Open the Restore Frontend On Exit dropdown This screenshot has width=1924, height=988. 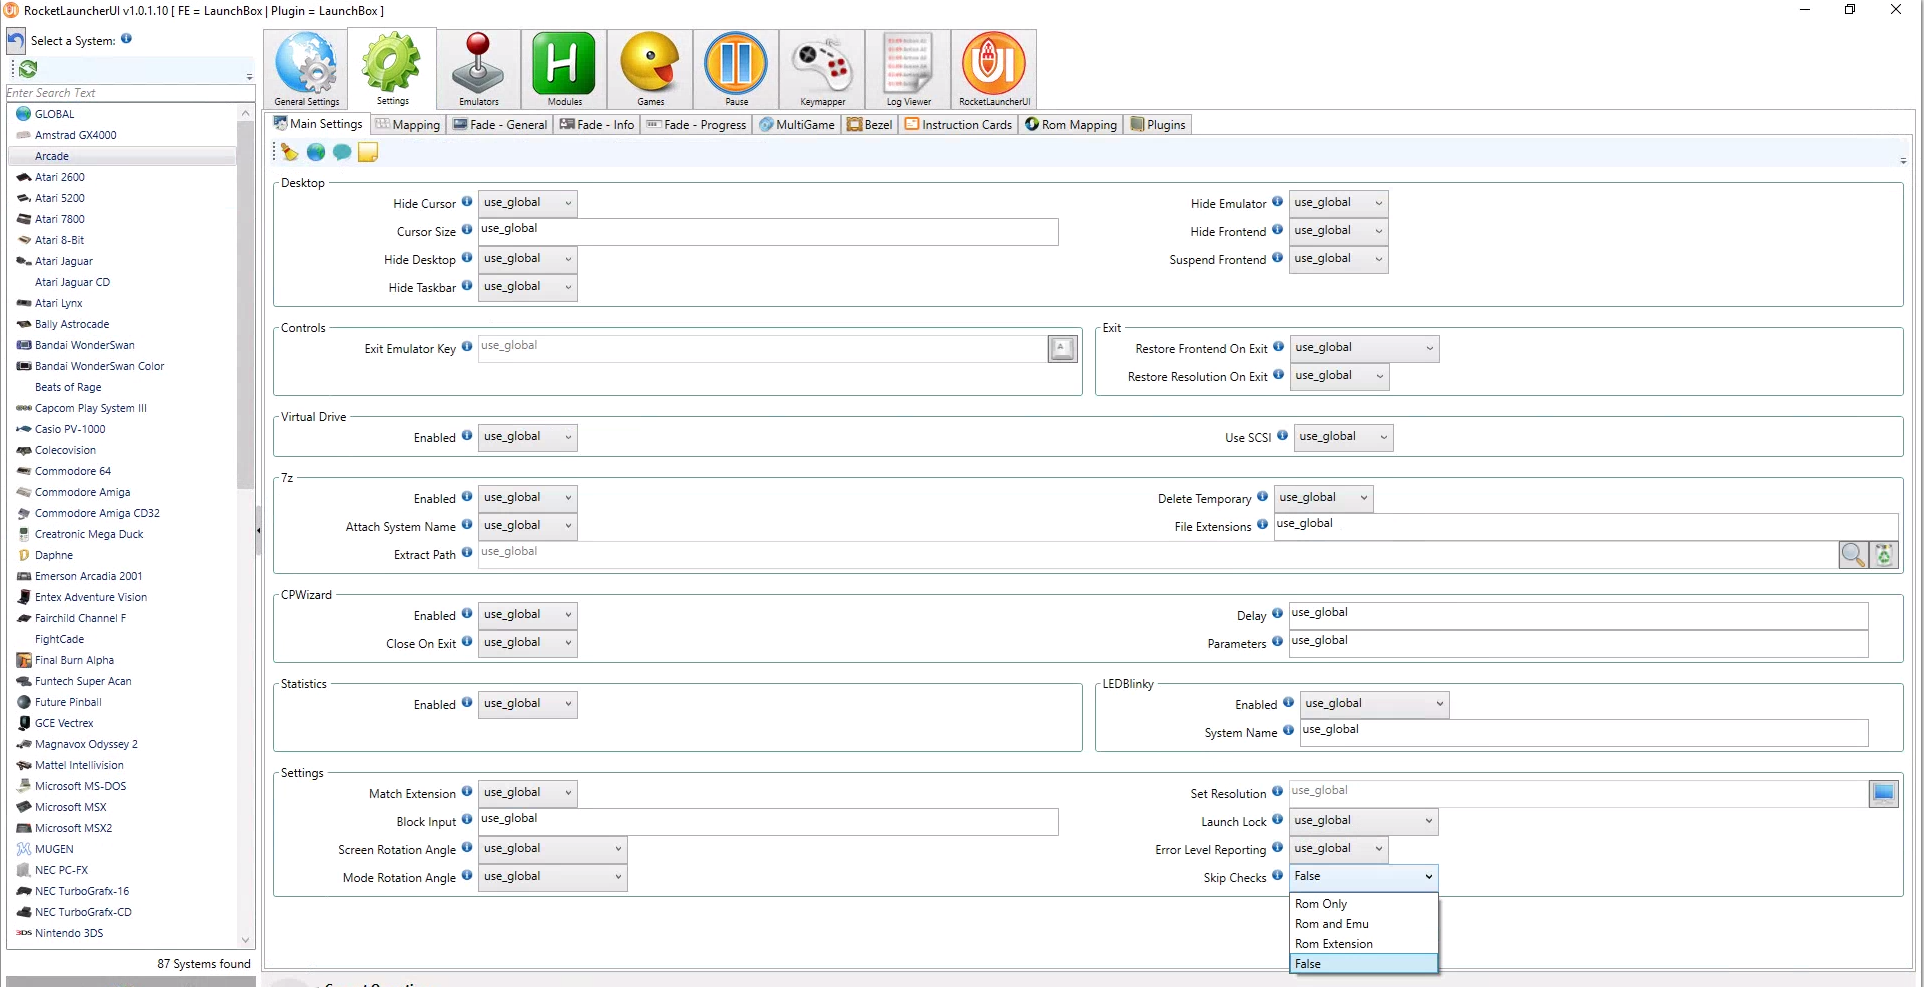pyautogui.click(x=1364, y=348)
